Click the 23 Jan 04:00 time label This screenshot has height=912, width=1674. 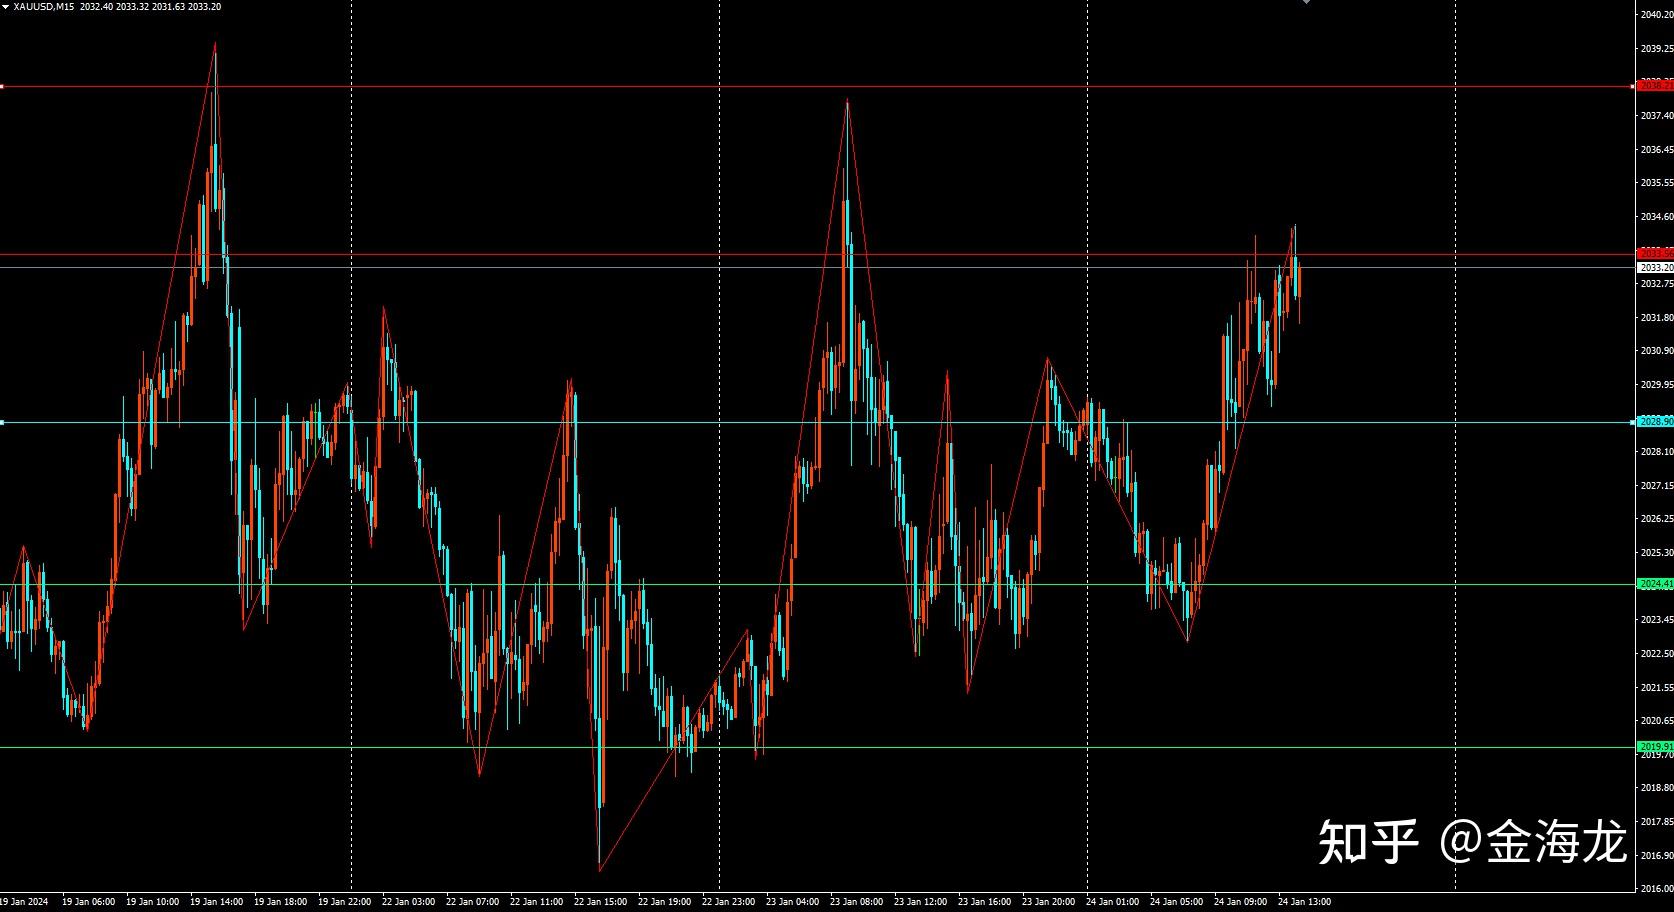[792, 902]
